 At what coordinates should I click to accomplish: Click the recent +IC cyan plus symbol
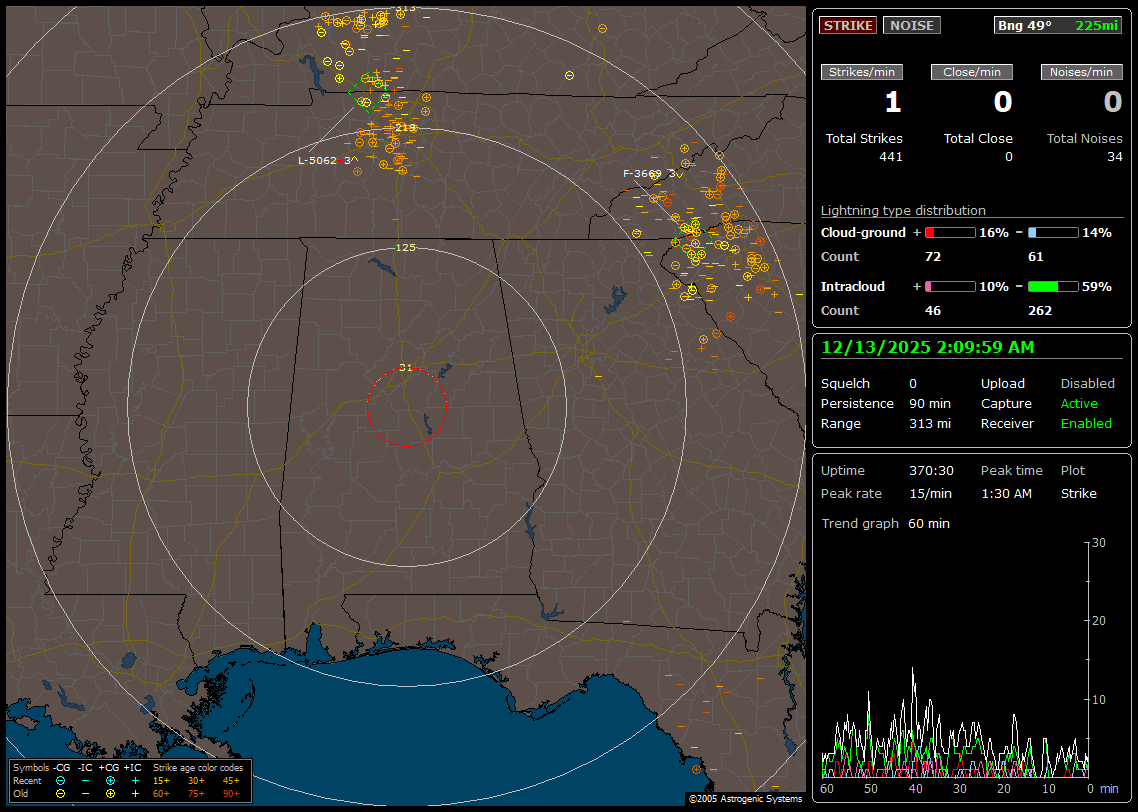(x=135, y=780)
